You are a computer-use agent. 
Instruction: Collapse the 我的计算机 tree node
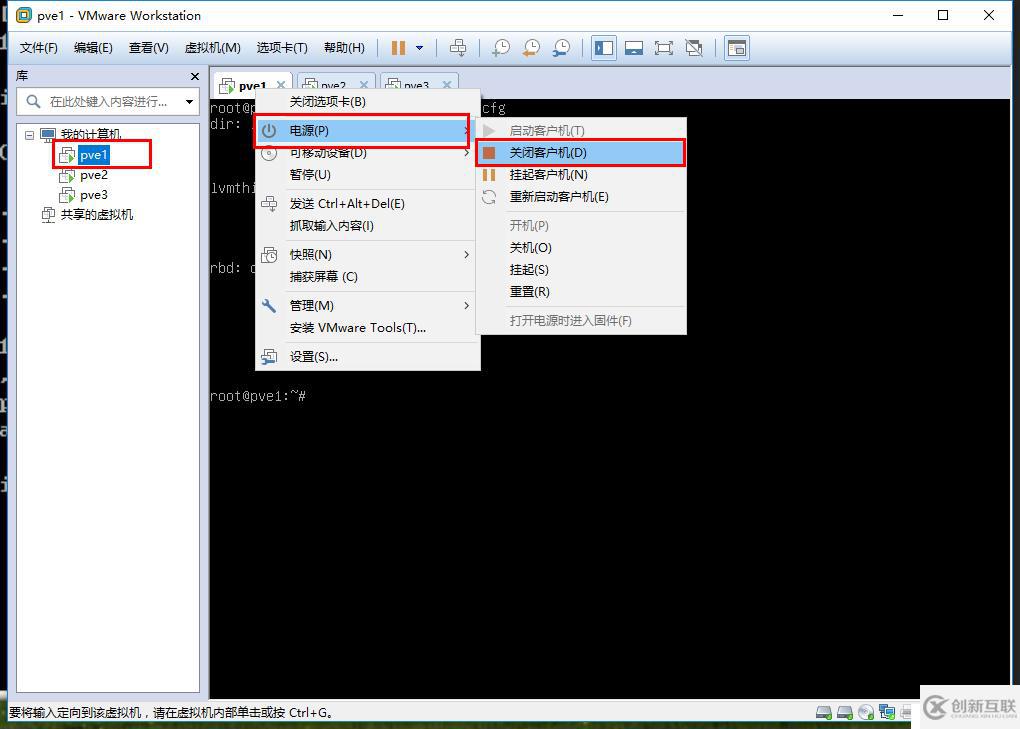coord(29,134)
